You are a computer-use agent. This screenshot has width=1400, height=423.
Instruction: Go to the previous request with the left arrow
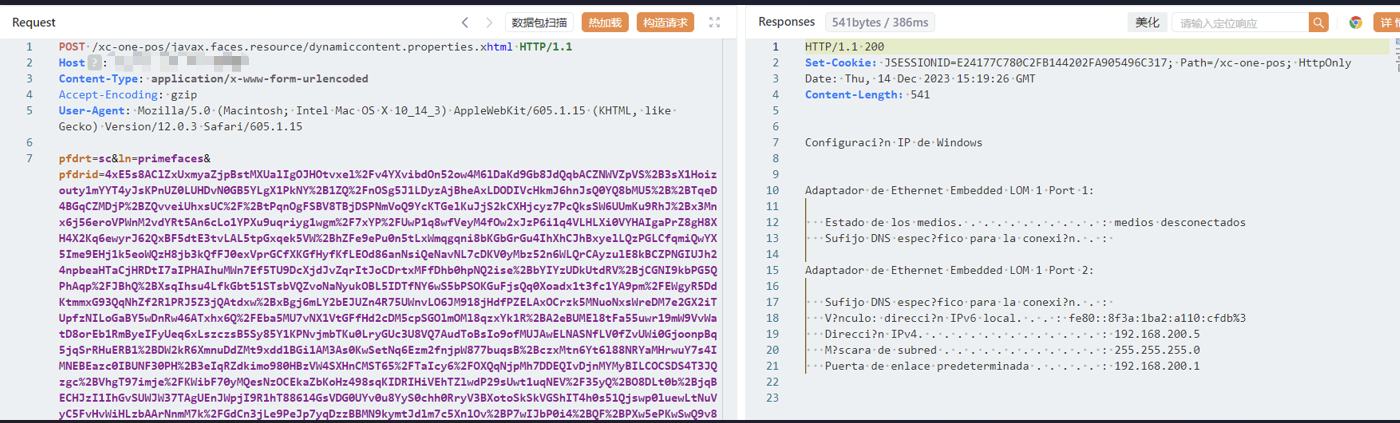pos(465,22)
